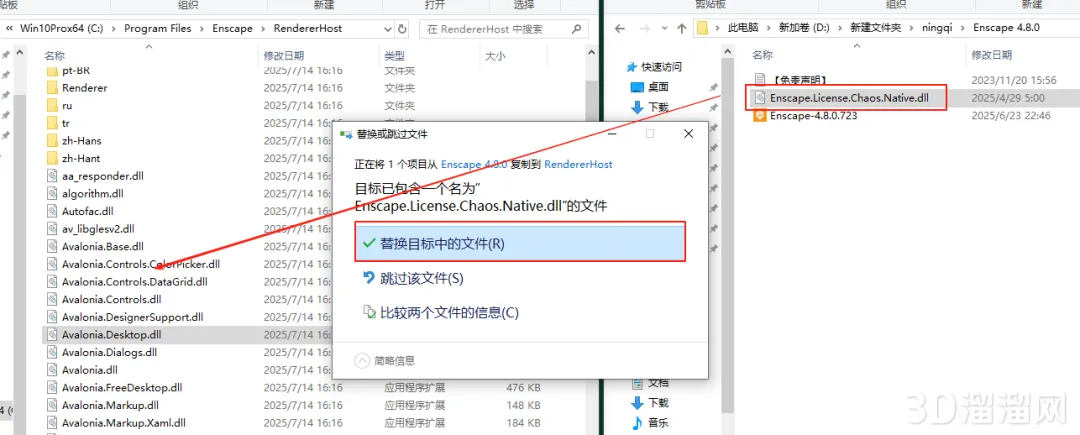Go up one folder in right window
This screenshot has height=435, width=1080.
(681, 29)
